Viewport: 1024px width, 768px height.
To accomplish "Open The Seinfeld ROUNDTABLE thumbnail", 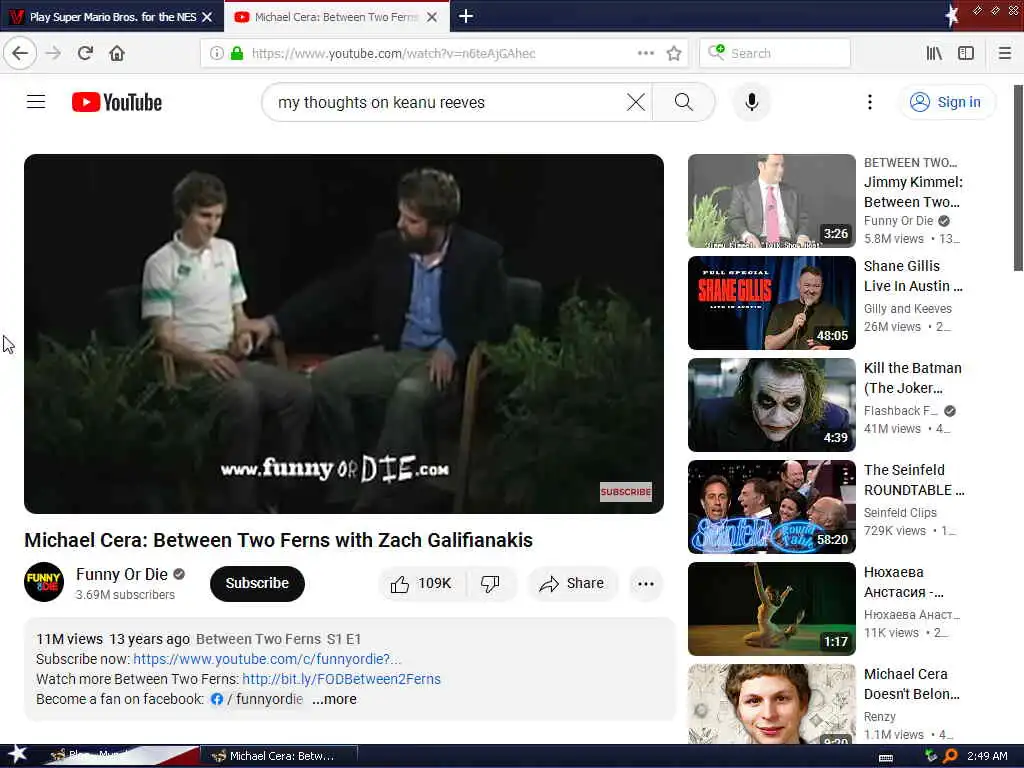I will [771, 506].
